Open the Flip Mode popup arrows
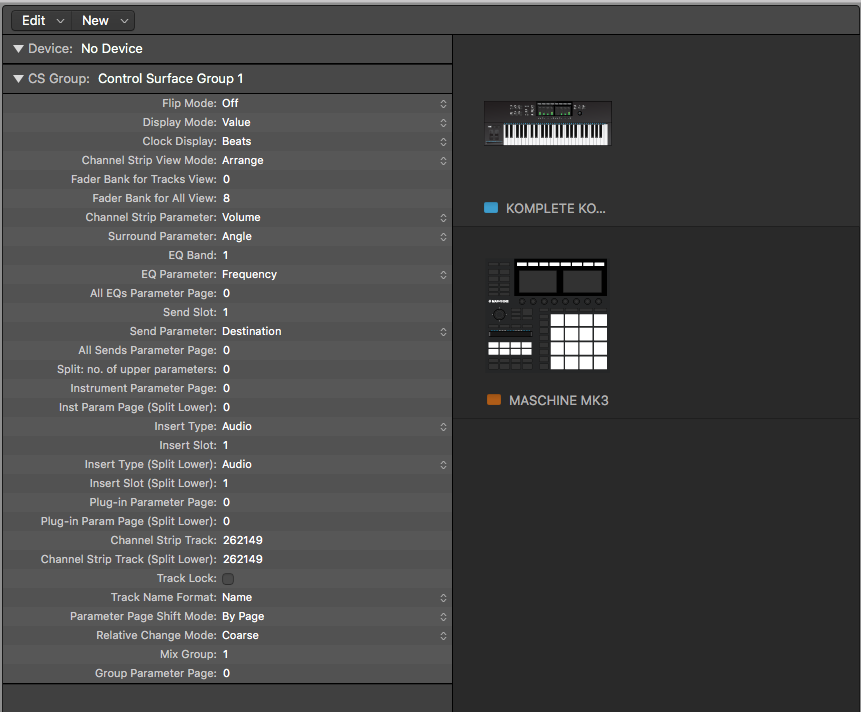Viewport: 861px width, 712px height. click(x=443, y=104)
